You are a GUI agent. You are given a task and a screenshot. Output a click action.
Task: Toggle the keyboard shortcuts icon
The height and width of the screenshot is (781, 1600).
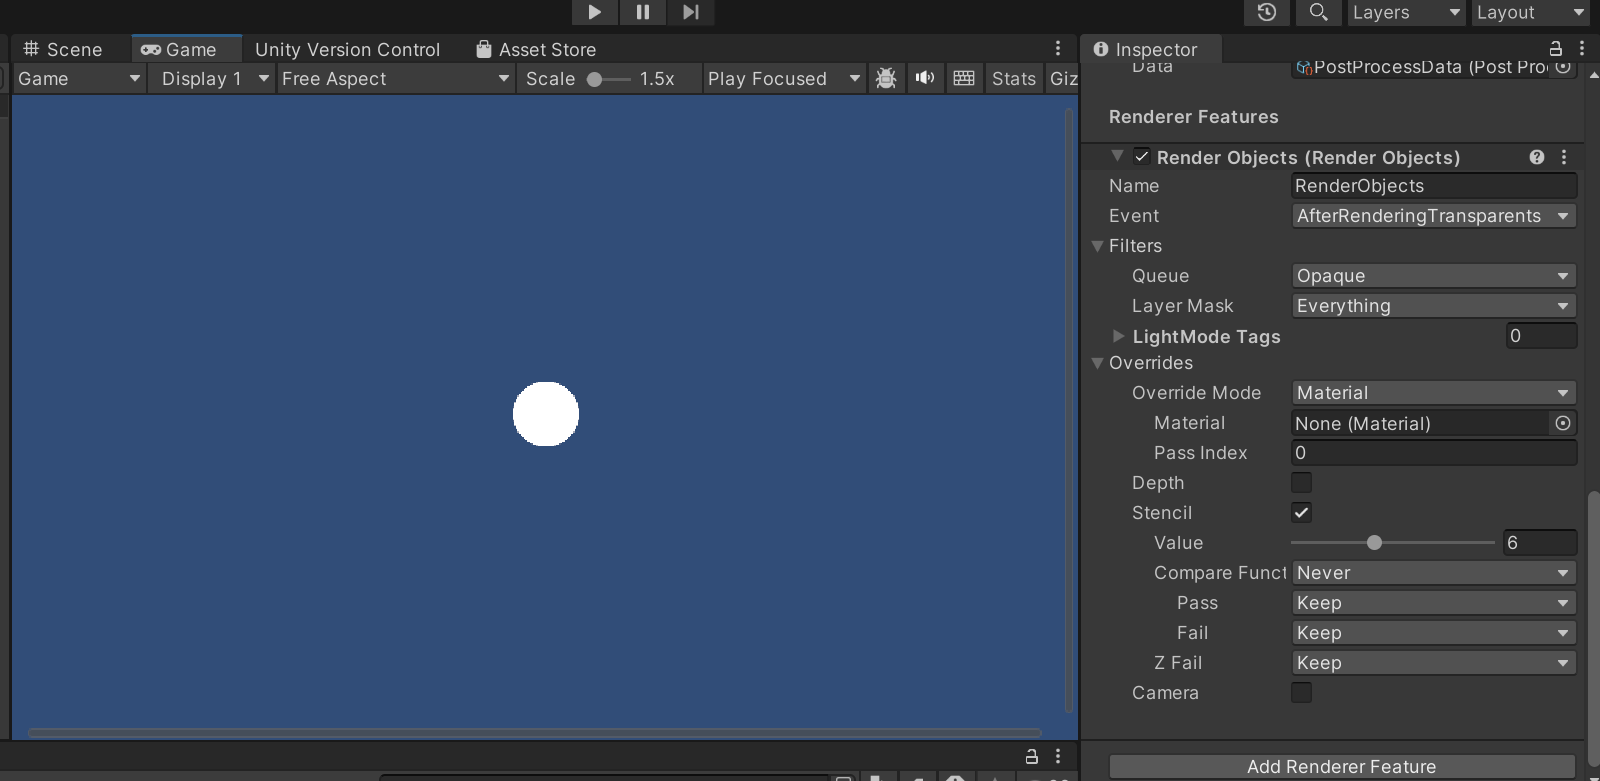pyautogui.click(x=964, y=78)
